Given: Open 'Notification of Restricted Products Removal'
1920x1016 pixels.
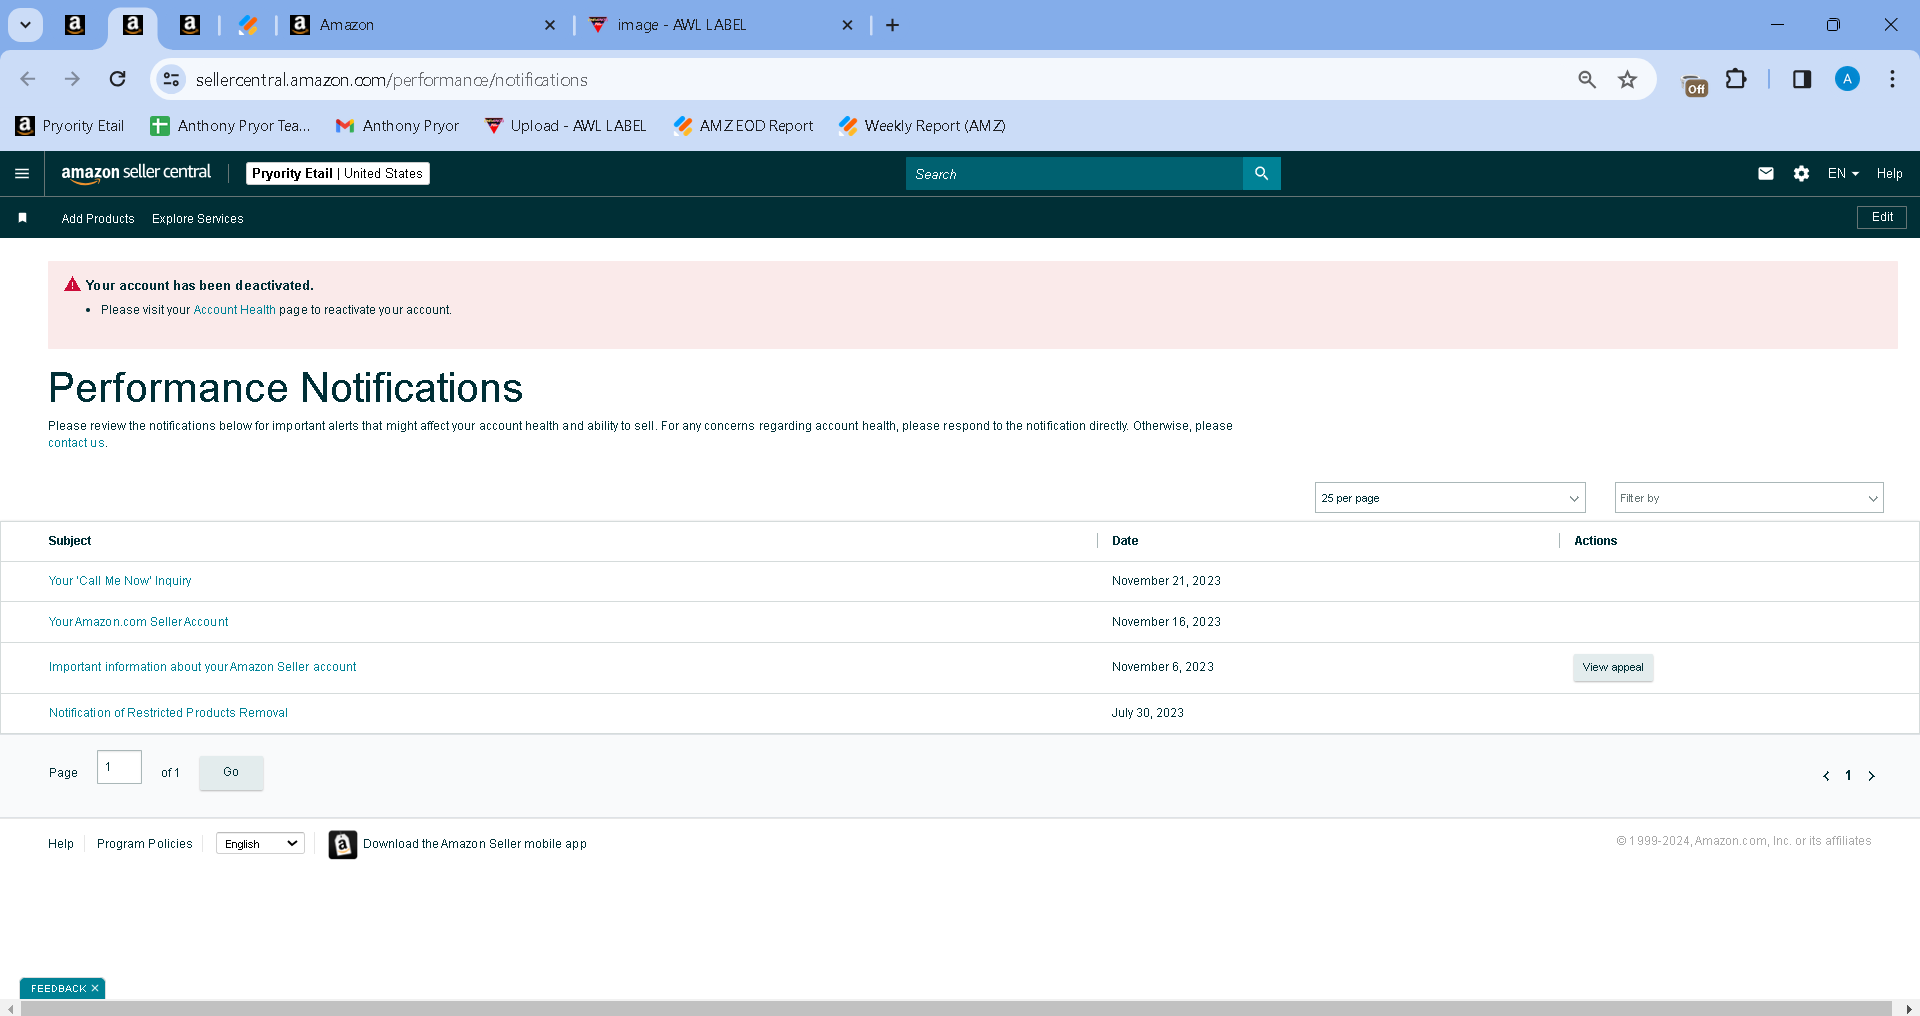Looking at the screenshot, I should pyautogui.click(x=168, y=713).
